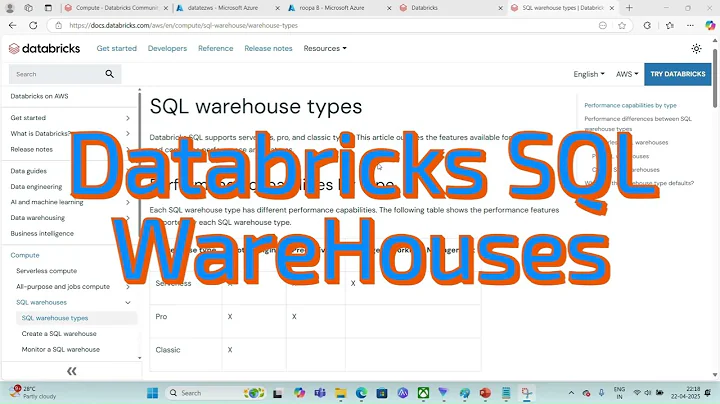Add page to favorites with star icon
This screenshot has width=720, height=404.
622,26
